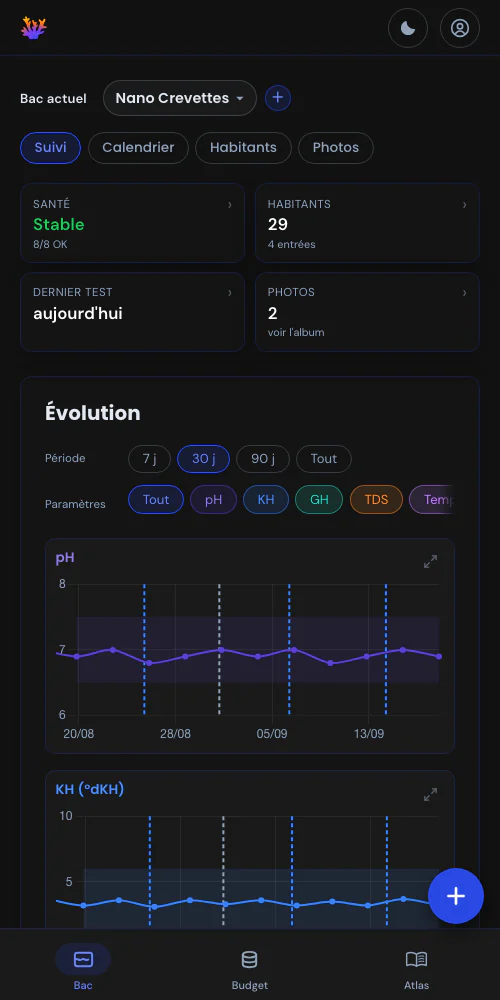Open the Dernier test card

[133, 312]
